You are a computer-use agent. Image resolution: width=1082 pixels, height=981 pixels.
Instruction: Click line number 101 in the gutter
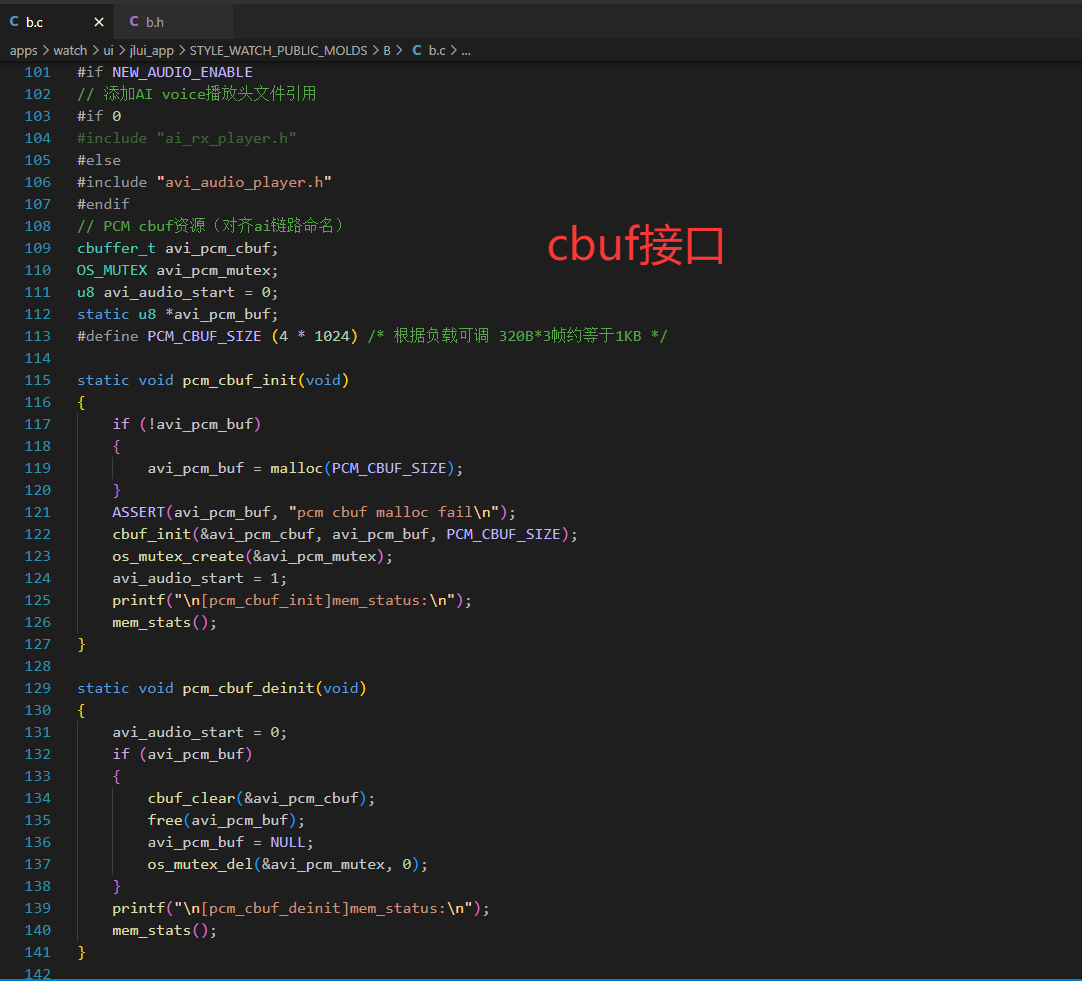(x=38, y=72)
